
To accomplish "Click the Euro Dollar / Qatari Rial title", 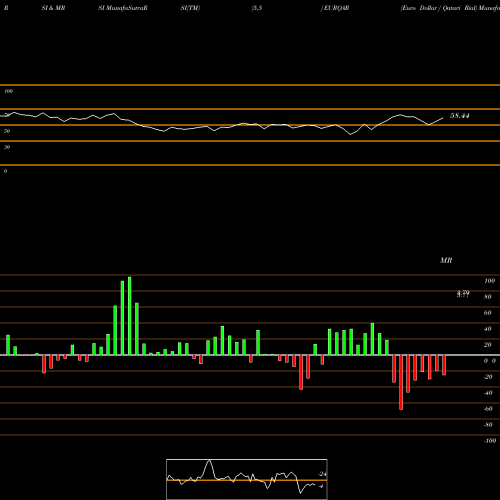I will tap(439, 8).
